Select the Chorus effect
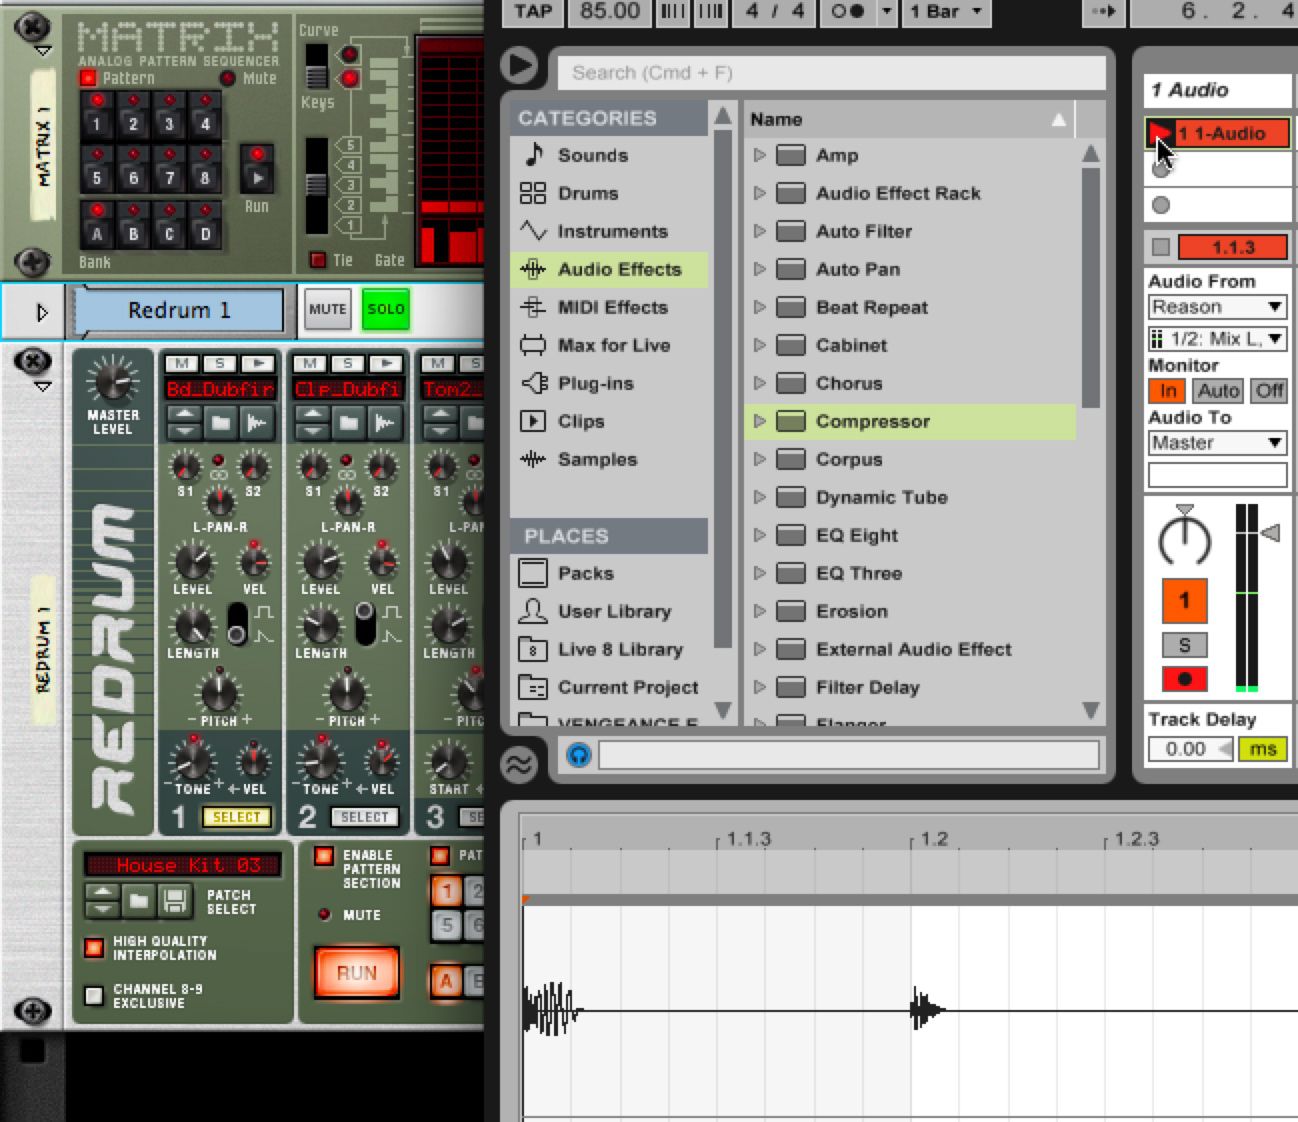The width and height of the screenshot is (1298, 1122). [x=849, y=383]
